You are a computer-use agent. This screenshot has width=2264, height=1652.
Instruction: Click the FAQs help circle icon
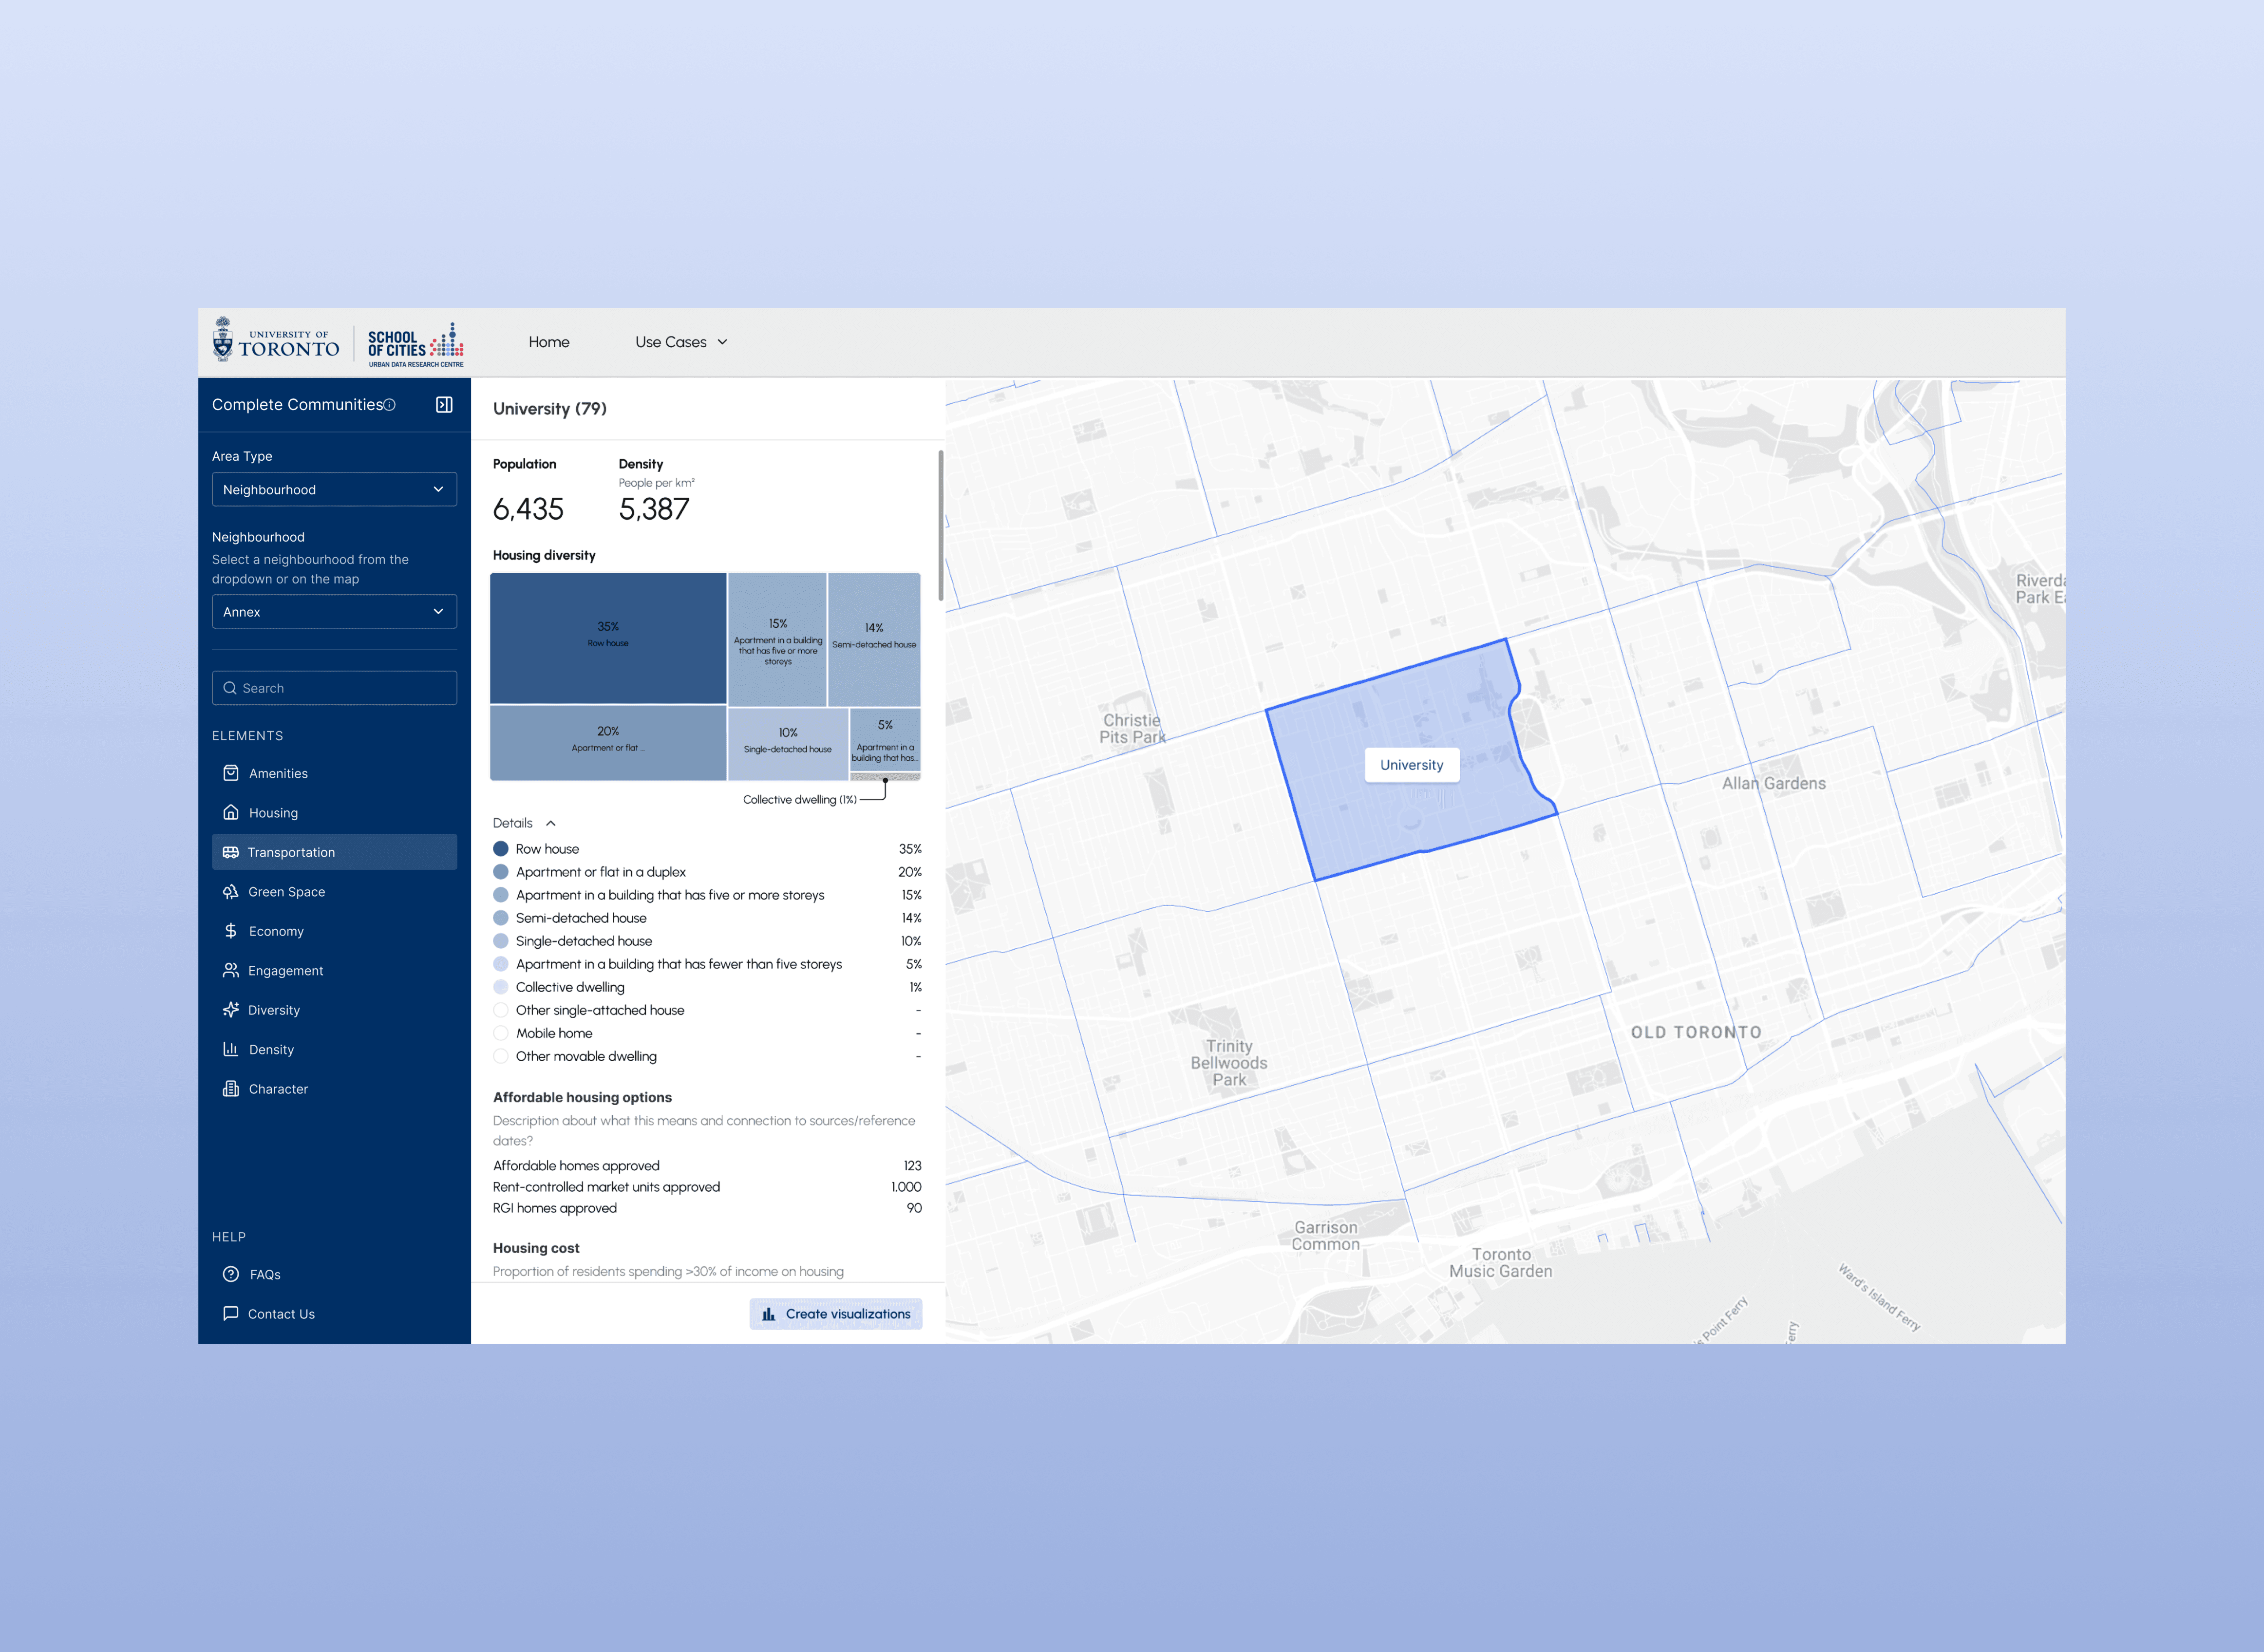coord(231,1274)
